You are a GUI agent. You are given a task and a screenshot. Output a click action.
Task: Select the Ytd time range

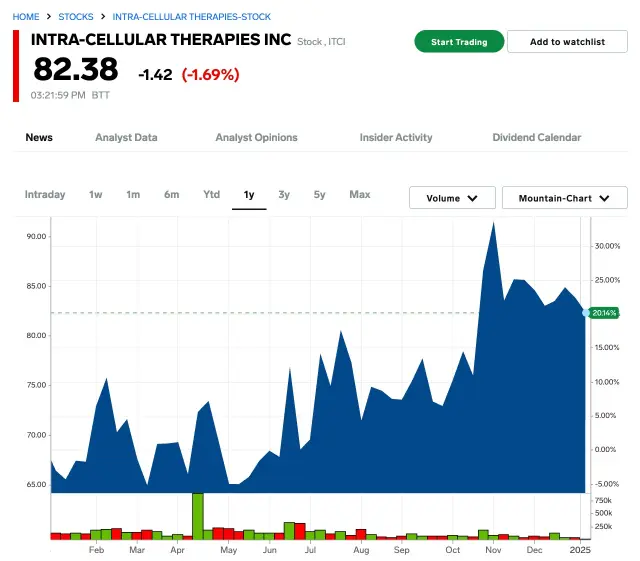pyautogui.click(x=212, y=194)
